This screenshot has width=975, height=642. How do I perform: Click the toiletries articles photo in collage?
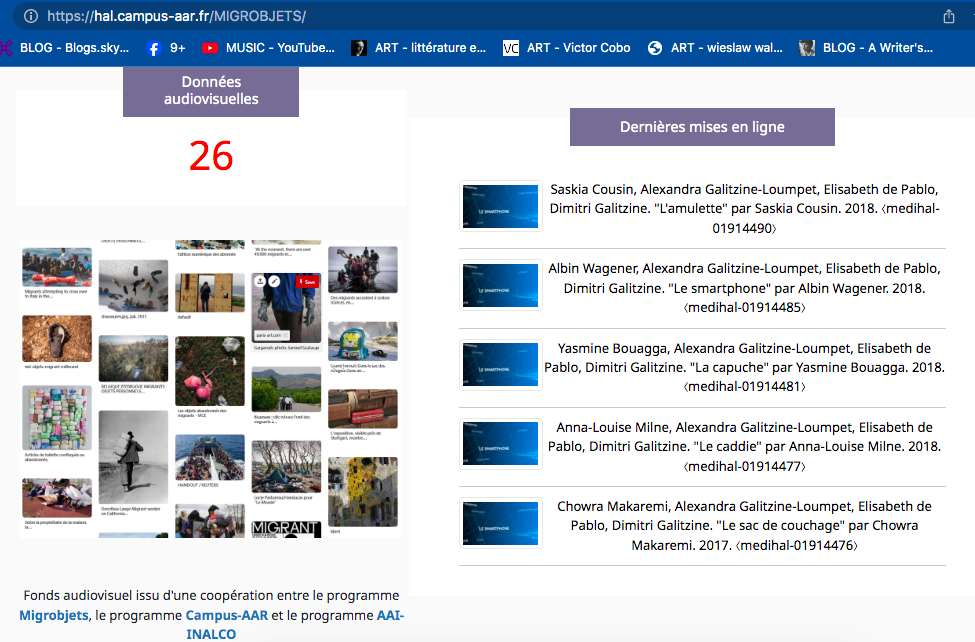pyautogui.click(x=57, y=417)
